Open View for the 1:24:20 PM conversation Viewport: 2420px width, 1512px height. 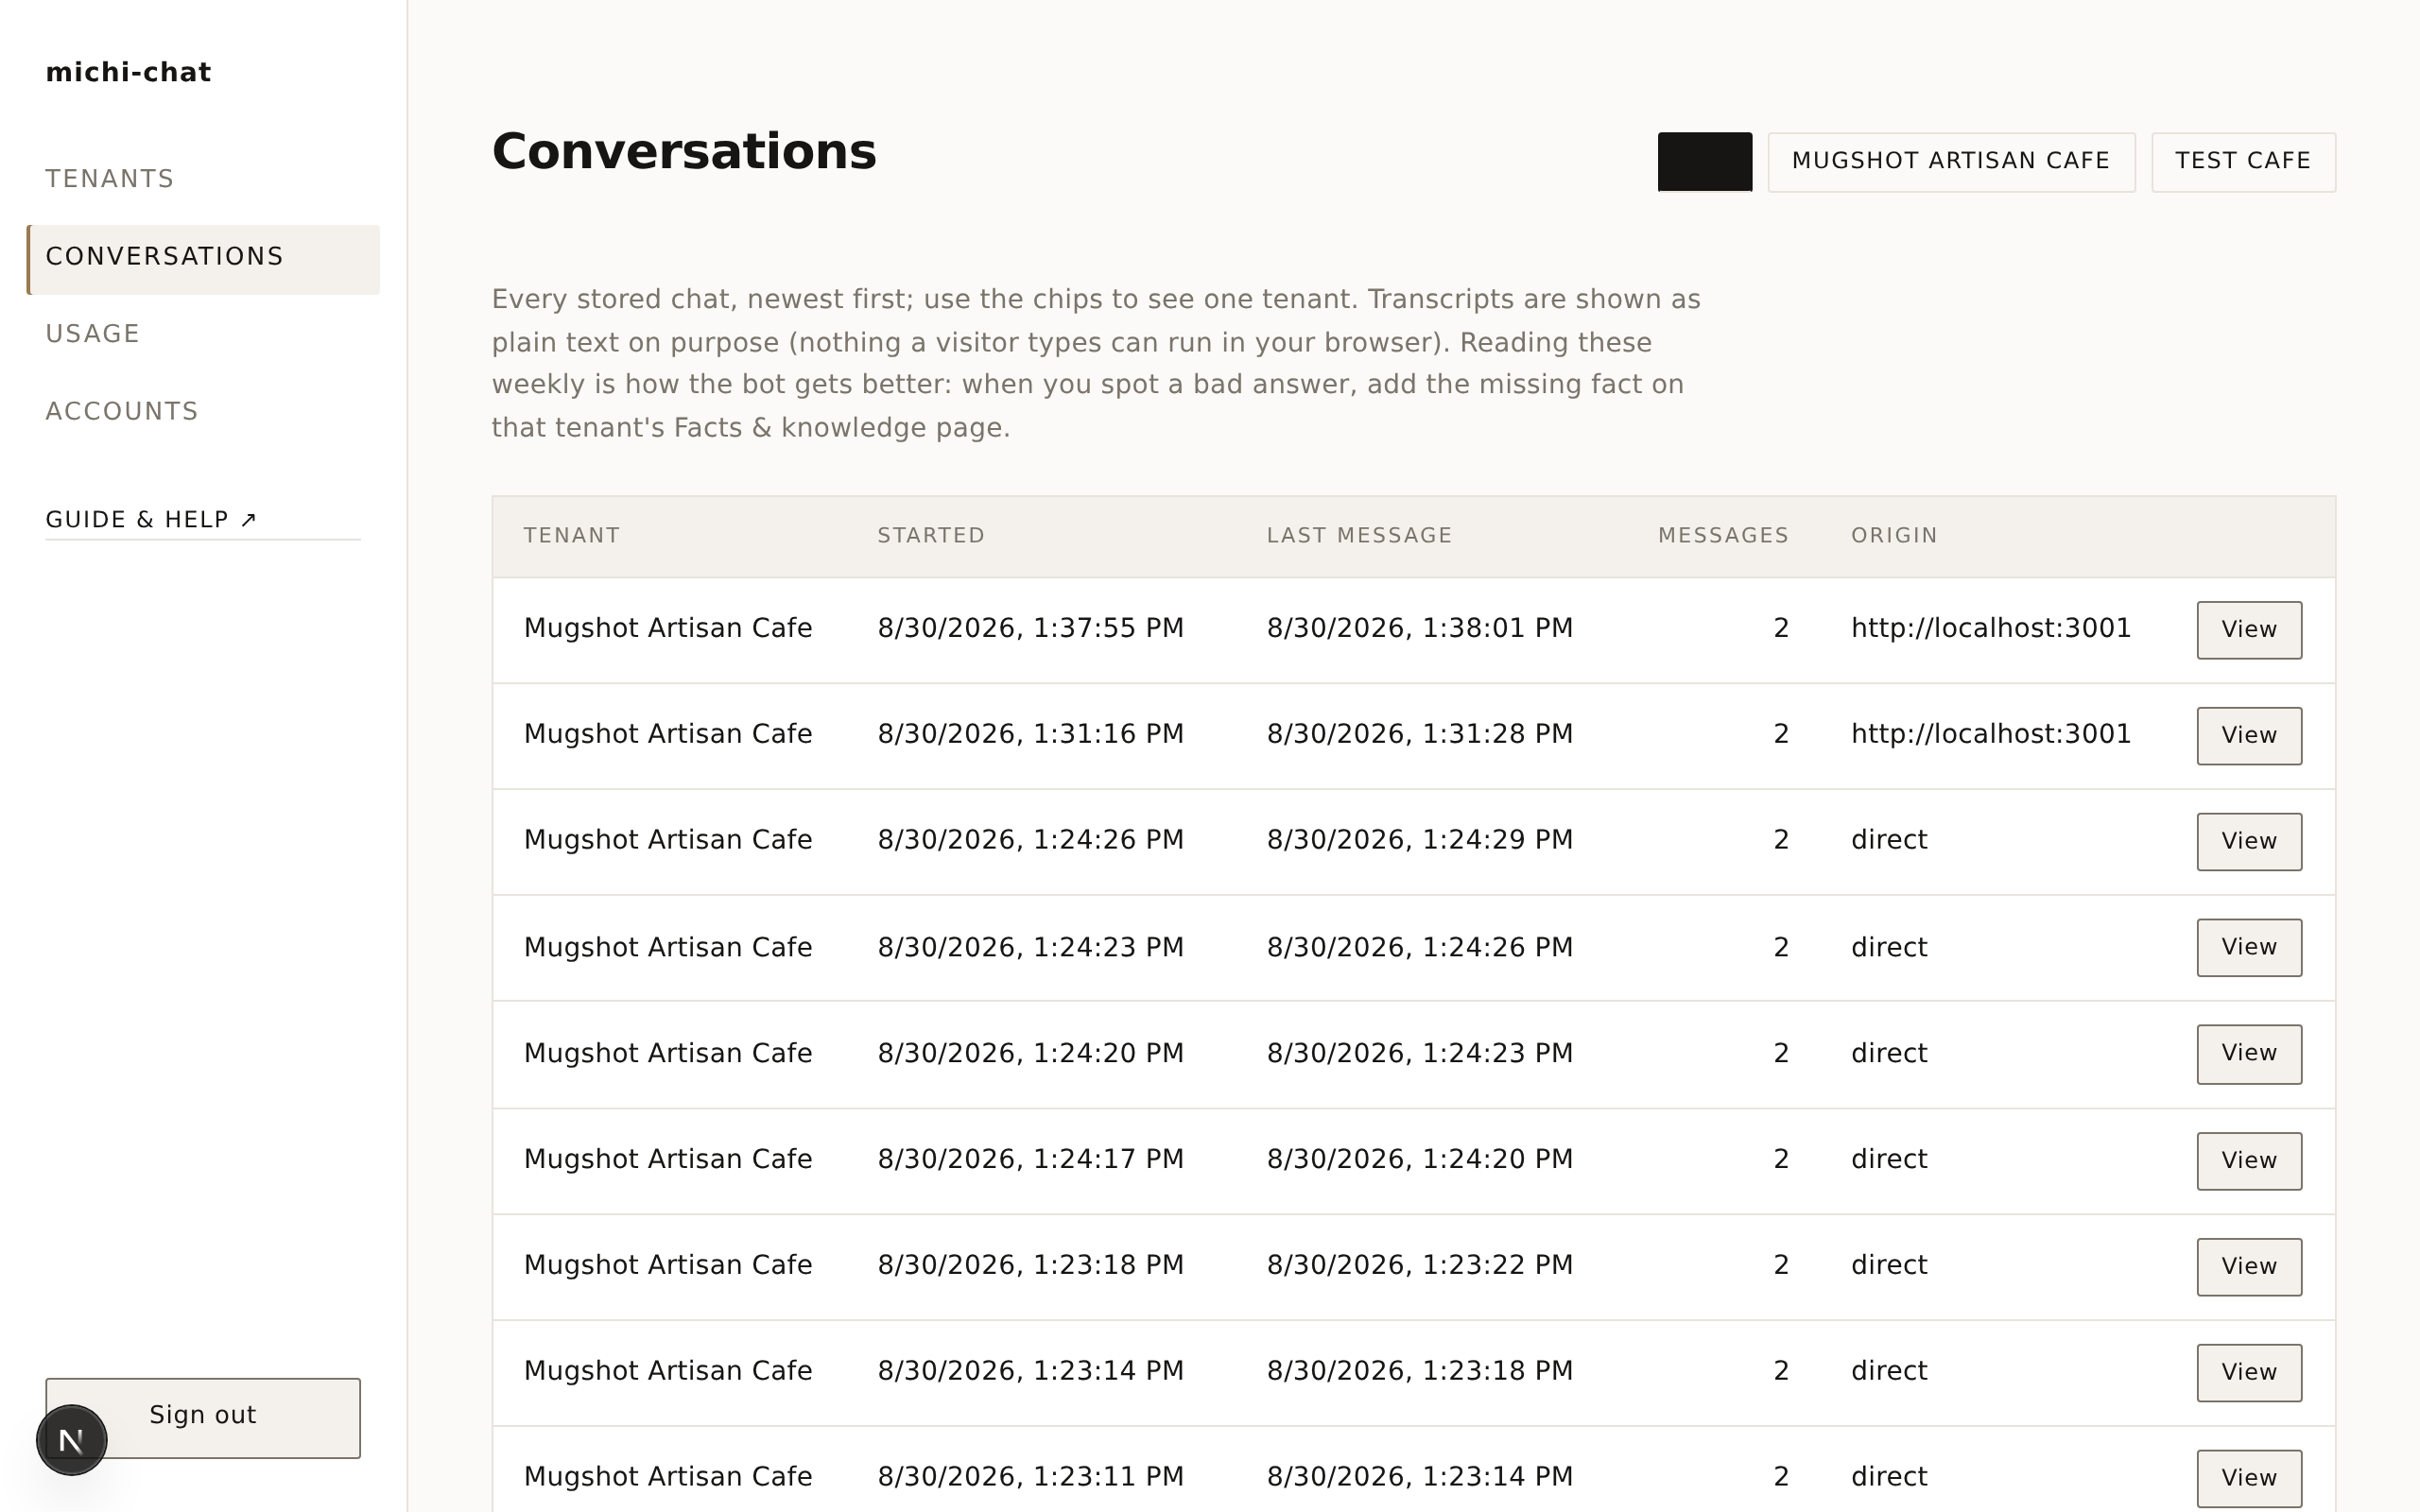[x=2249, y=1054]
